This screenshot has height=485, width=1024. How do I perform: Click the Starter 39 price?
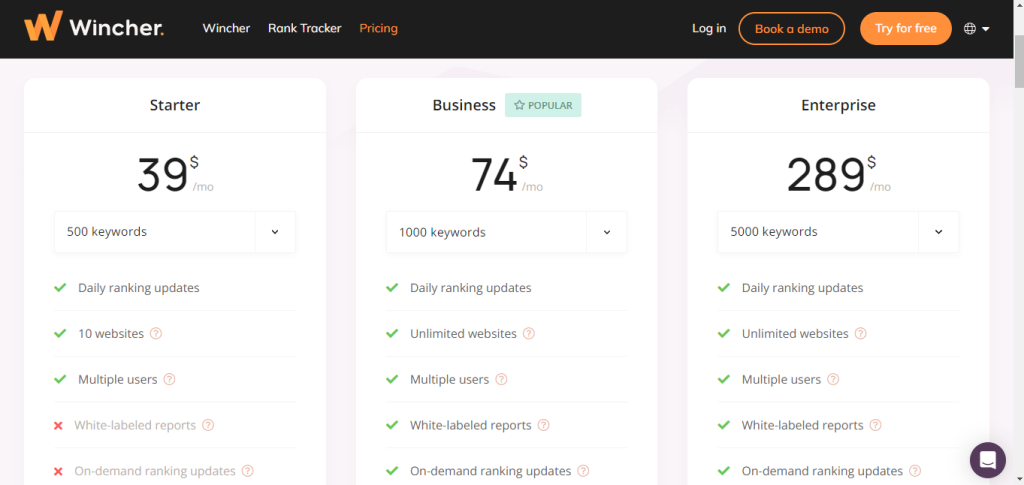(163, 176)
